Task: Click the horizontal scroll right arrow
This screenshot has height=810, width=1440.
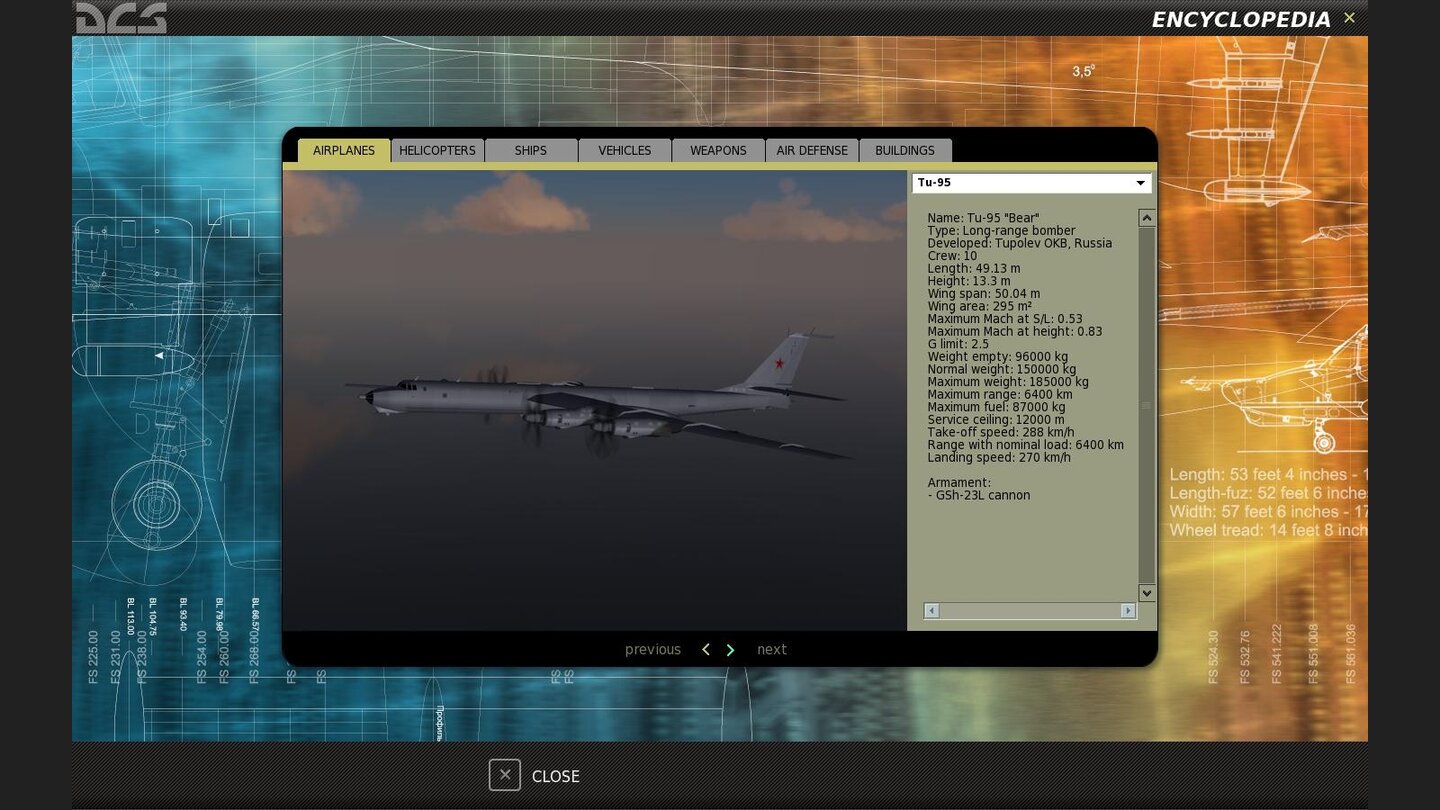Action: pos(1128,611)
